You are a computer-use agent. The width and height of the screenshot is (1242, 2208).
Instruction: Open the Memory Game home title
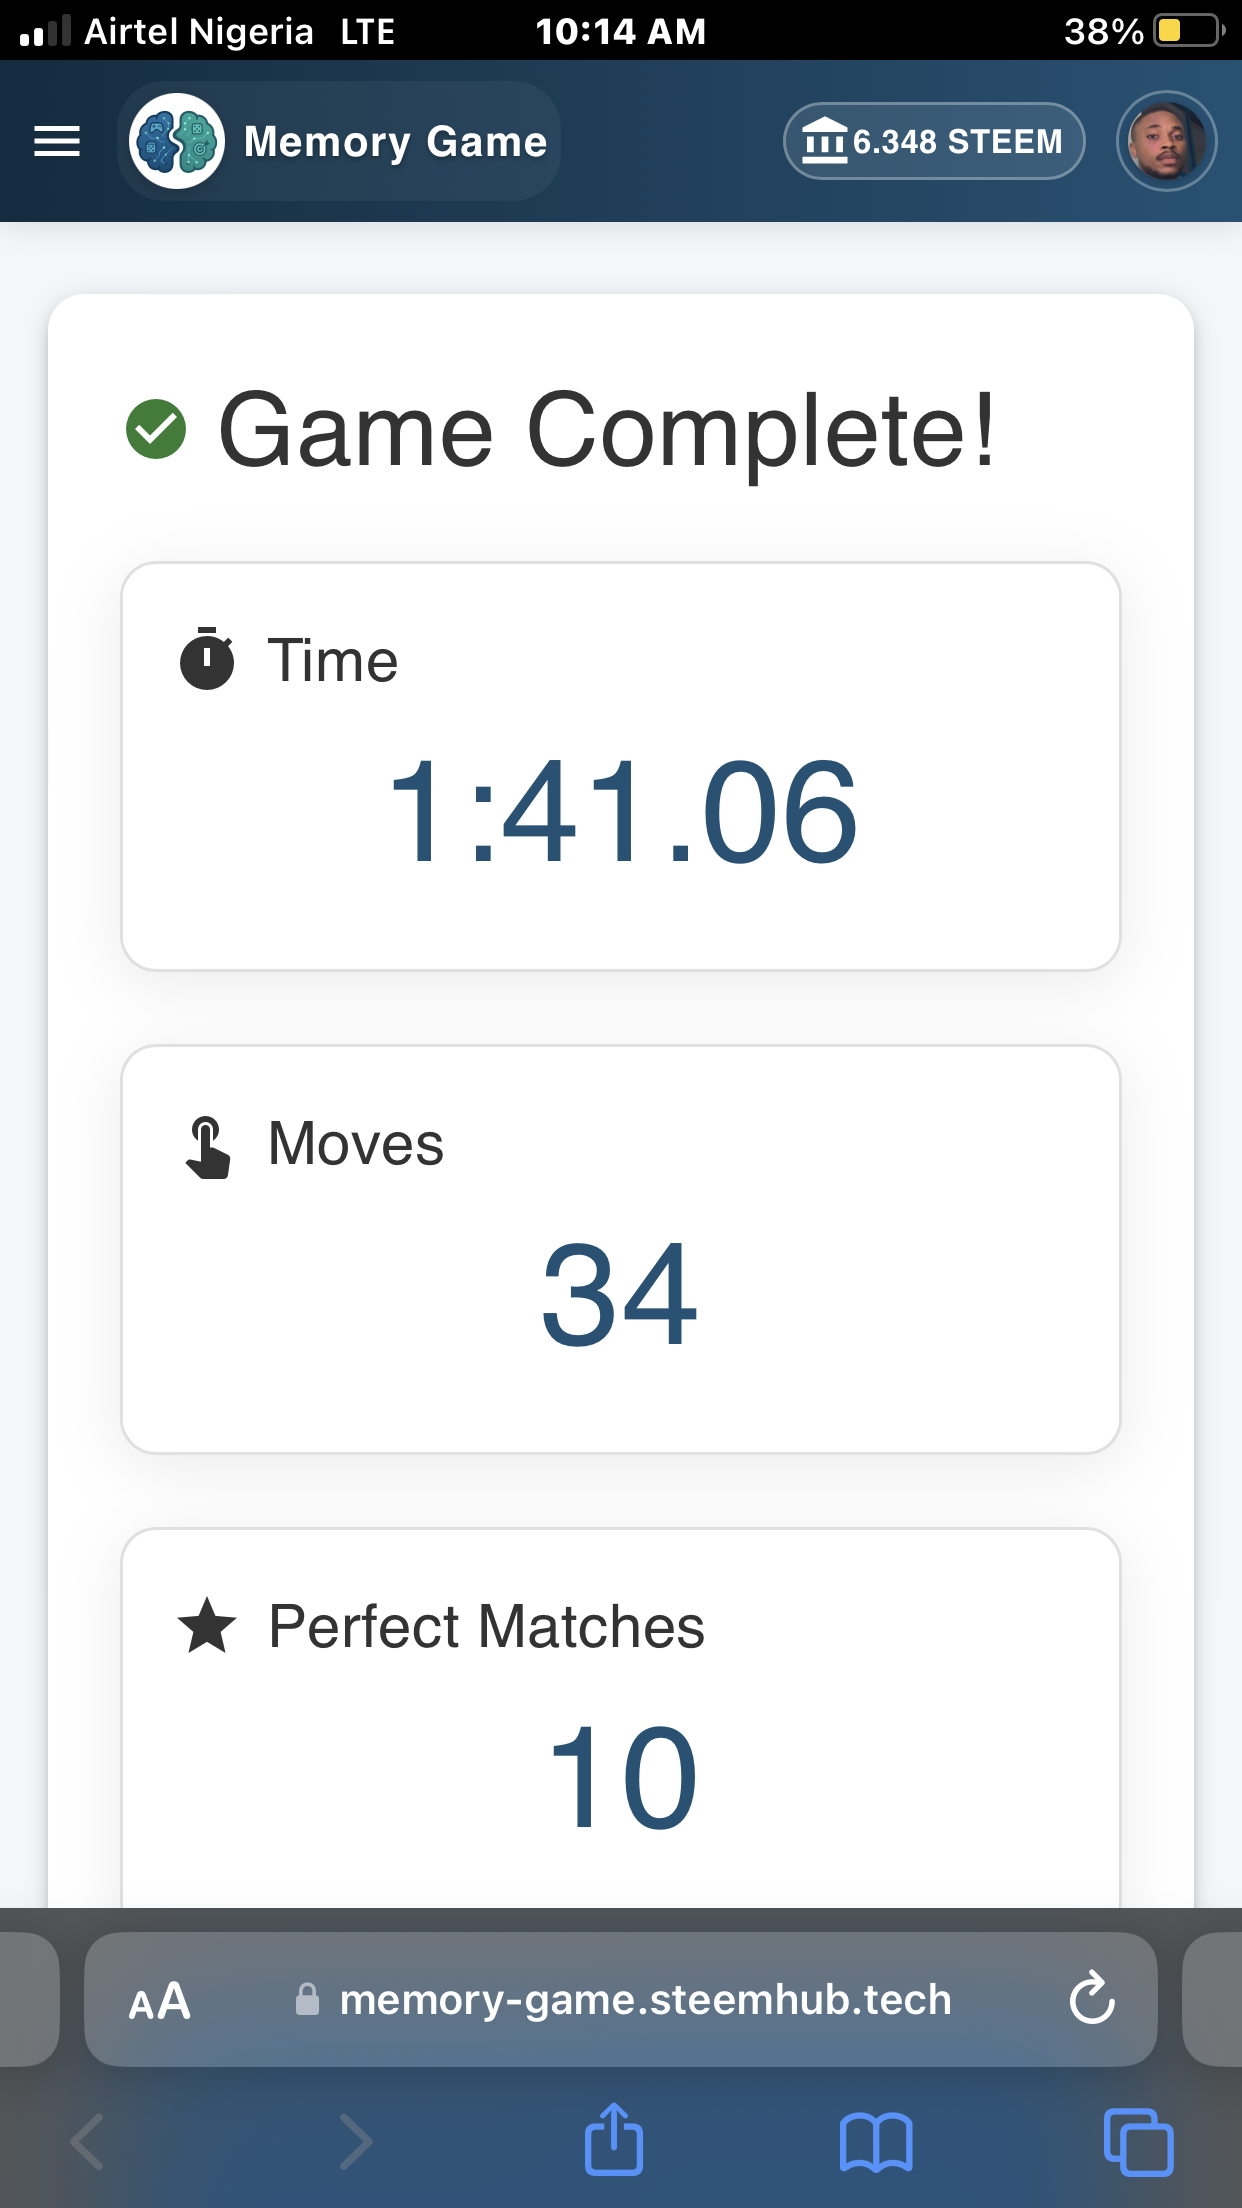396,142
